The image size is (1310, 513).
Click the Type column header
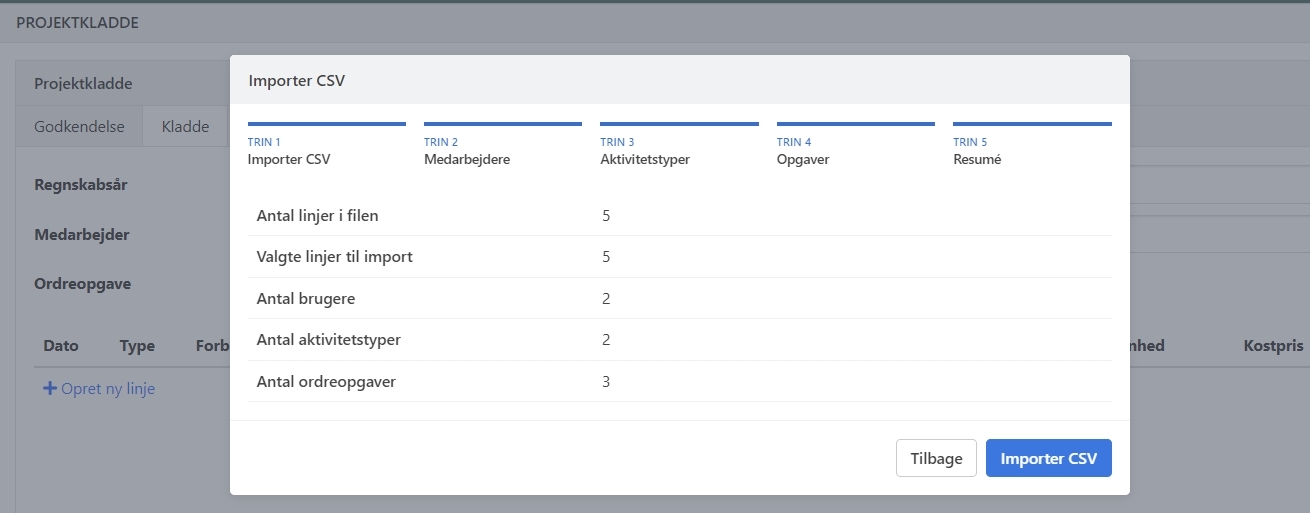pos(137,346)
